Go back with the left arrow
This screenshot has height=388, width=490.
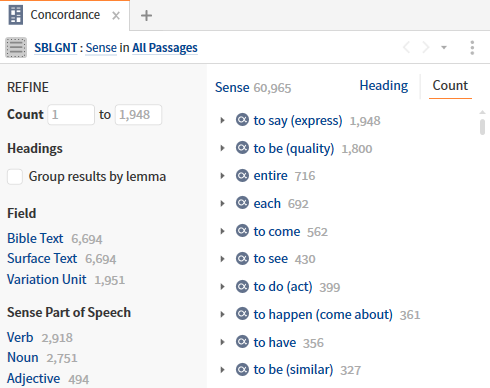[406, 47]
